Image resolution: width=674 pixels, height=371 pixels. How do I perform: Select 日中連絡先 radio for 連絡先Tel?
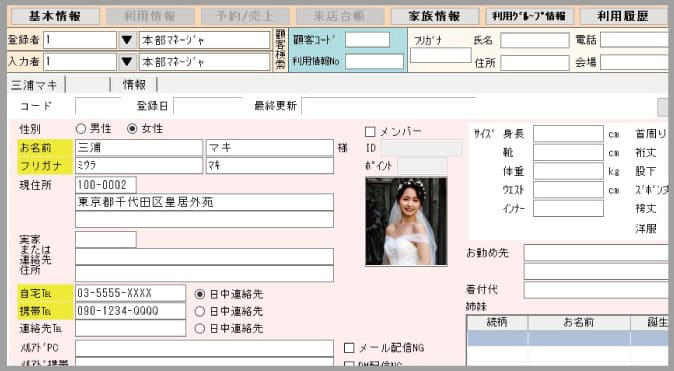(199, 329)
